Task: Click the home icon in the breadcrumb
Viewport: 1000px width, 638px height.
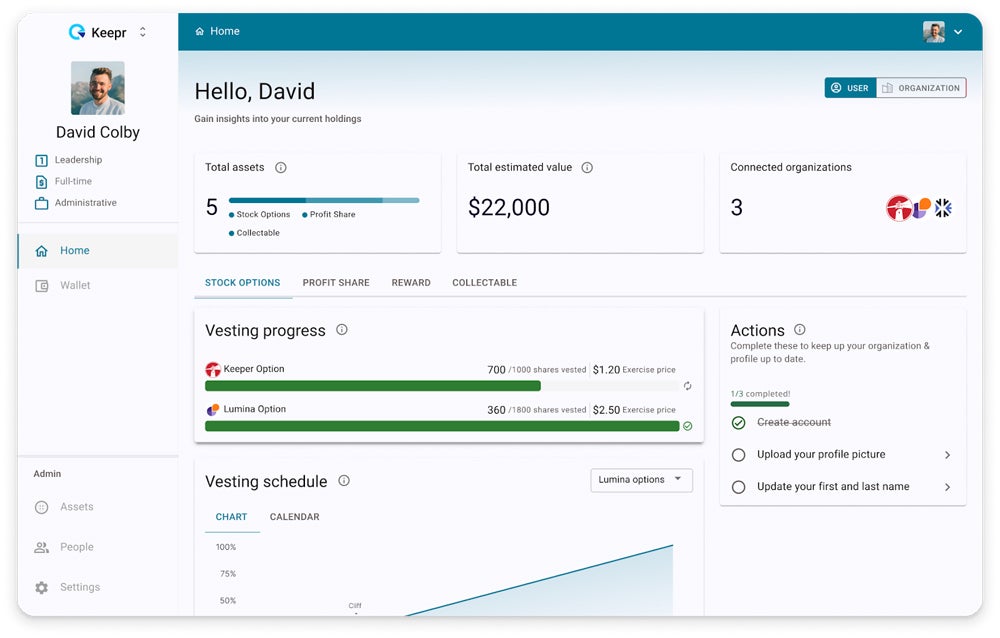Action: click(200, 32)
